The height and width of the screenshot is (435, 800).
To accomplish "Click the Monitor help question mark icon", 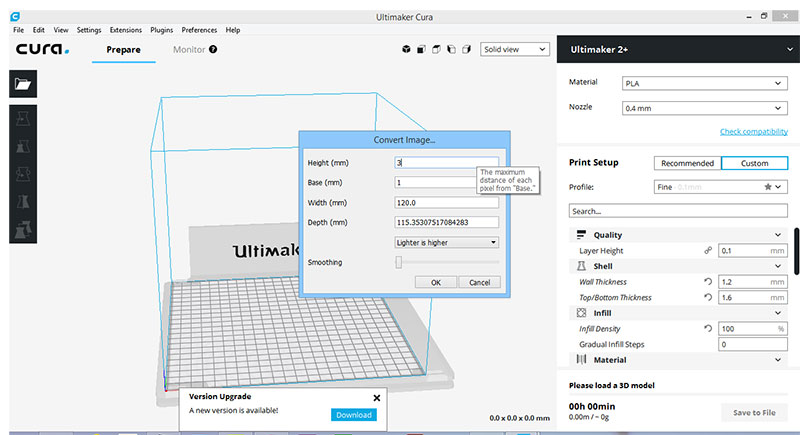I will click(213, 49).
